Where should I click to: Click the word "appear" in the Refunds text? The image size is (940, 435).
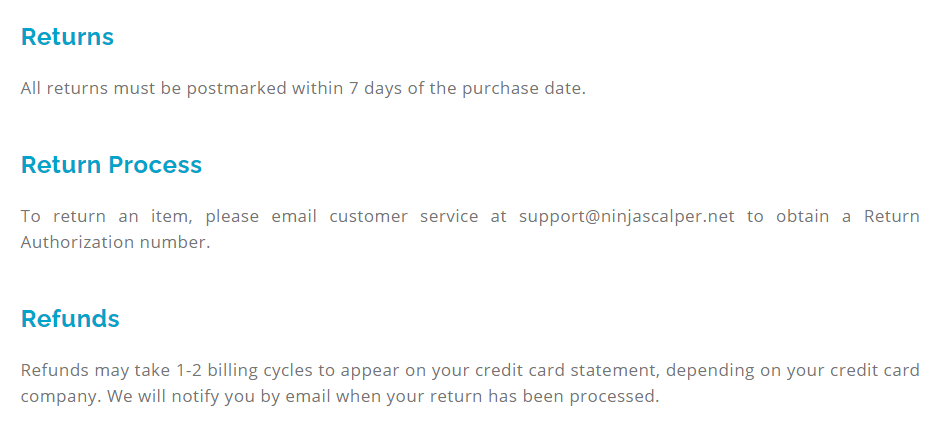pyautogui.click(x=368, y=370)
